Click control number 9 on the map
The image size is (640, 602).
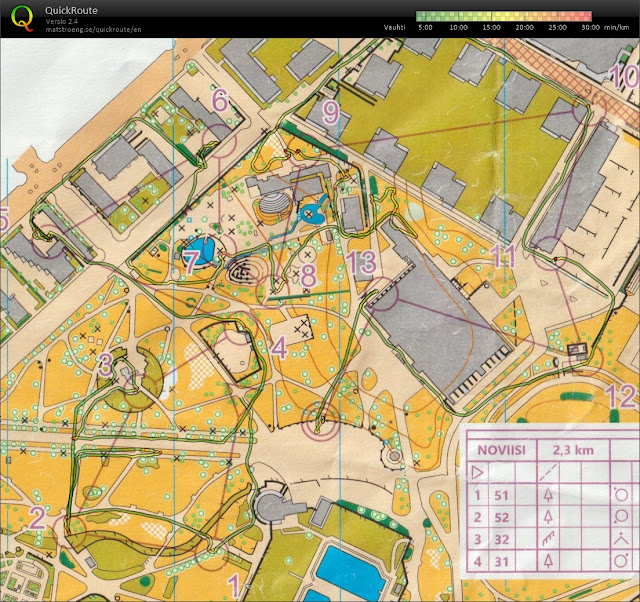point(330,112)
